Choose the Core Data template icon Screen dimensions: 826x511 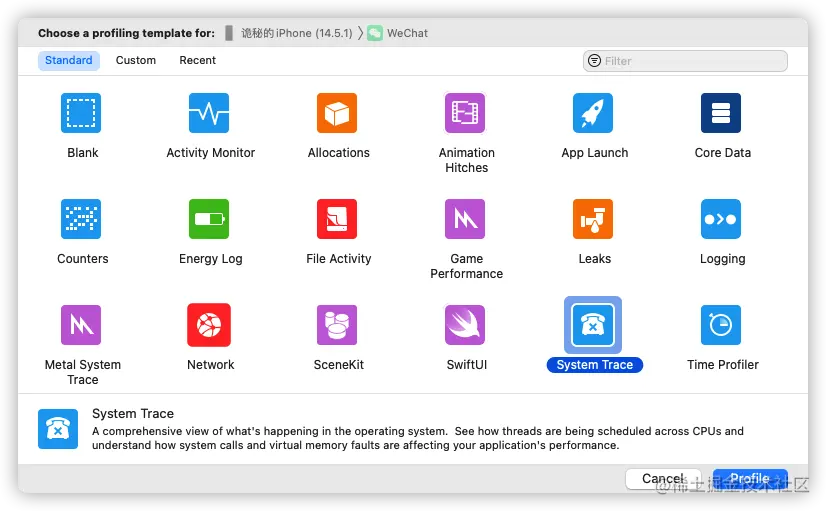point(721,113)
